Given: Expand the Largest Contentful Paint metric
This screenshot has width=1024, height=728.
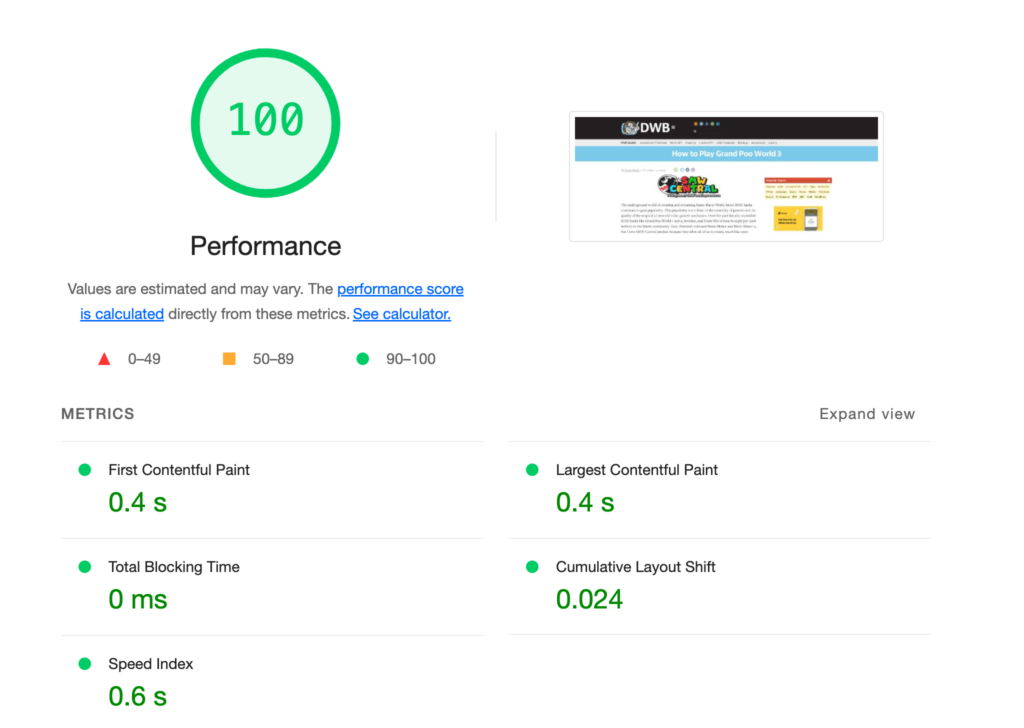Looking at the screenshot, I should pos(636,470).
